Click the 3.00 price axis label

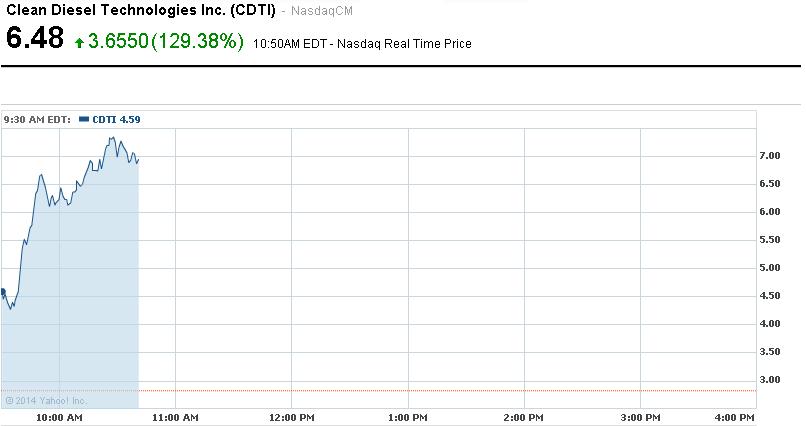770,380
